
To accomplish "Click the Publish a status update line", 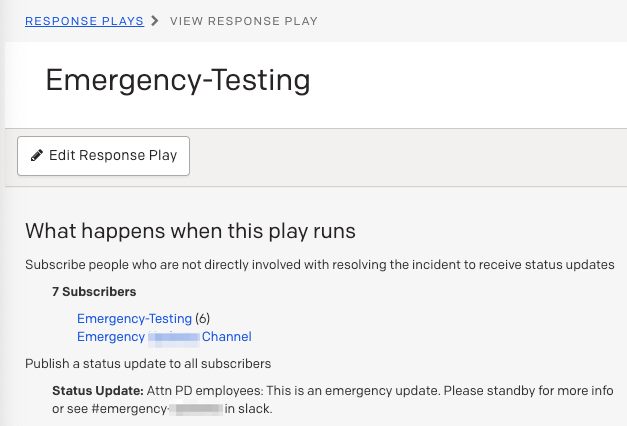I will [x=148, y=363].
